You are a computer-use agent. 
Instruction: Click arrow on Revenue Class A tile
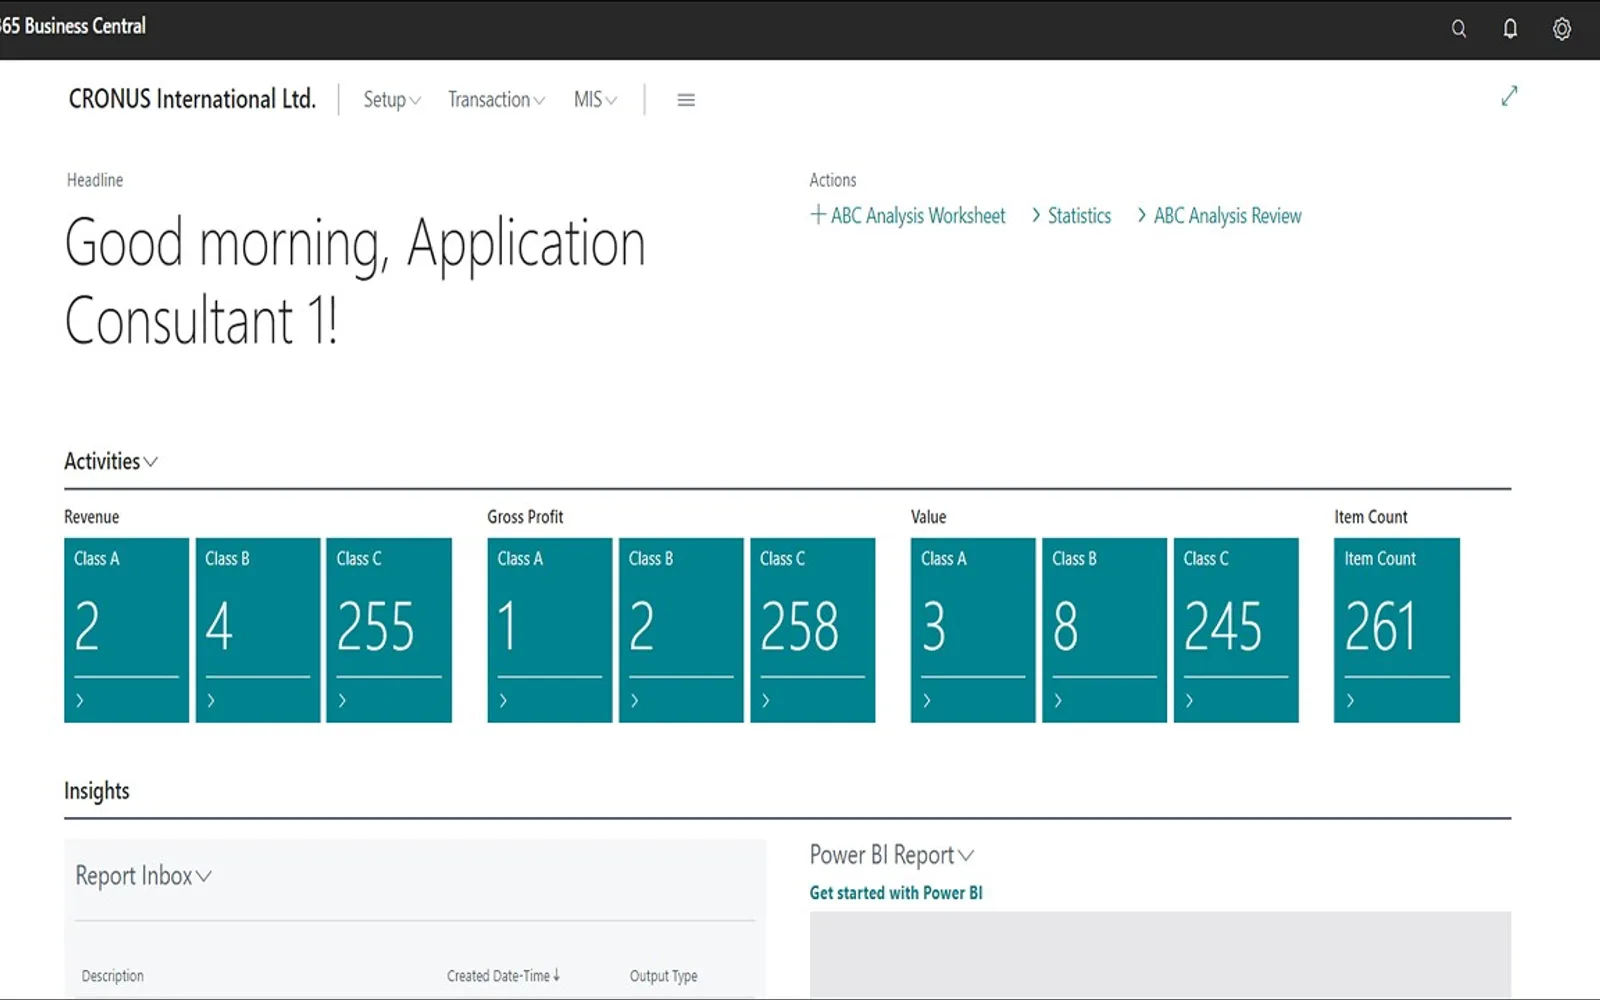click(x=80, y=700)
